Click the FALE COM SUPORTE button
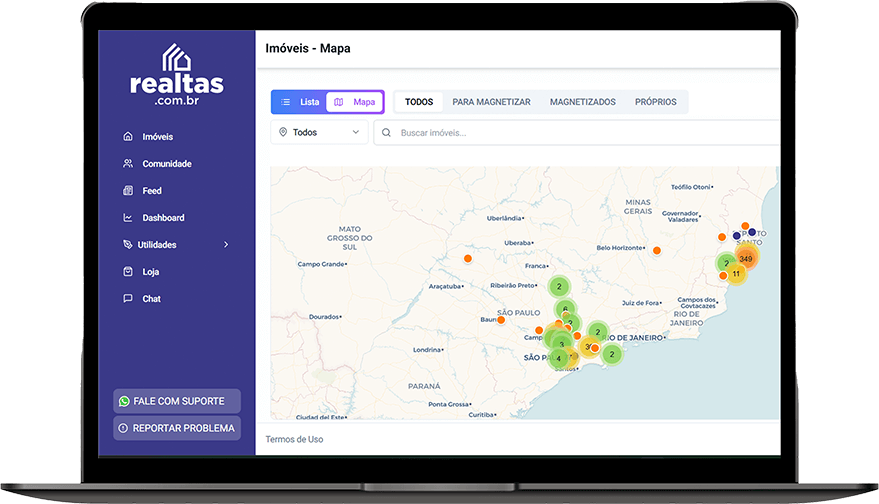 tap(177, 401)
